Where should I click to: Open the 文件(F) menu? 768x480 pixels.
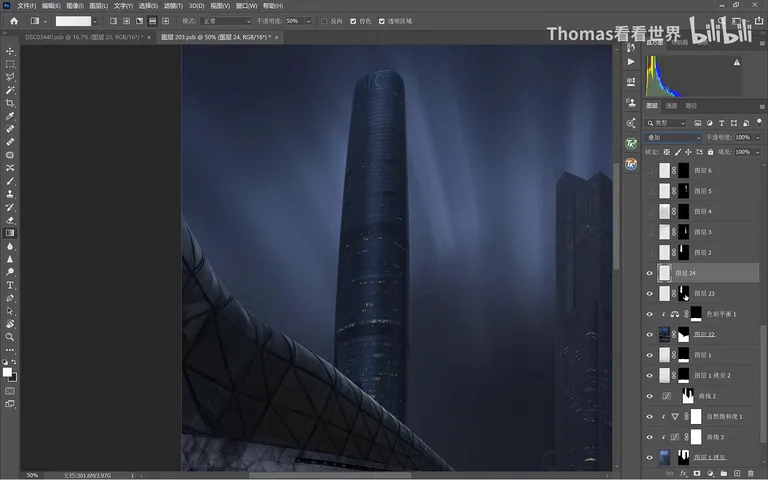[26, 6]
